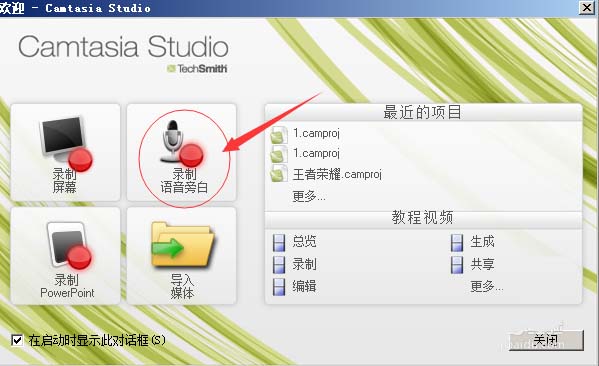Screen dimensions: 599x366
Task: Start recording the screen (录制屏幕)
Action: click(x=65, y=152)
